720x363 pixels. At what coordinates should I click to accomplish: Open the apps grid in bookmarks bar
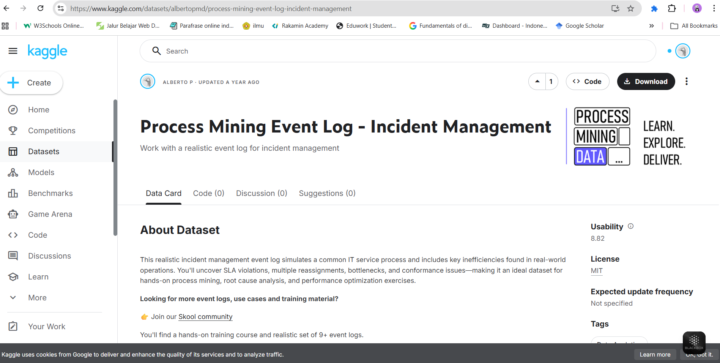tap(6, 26)
